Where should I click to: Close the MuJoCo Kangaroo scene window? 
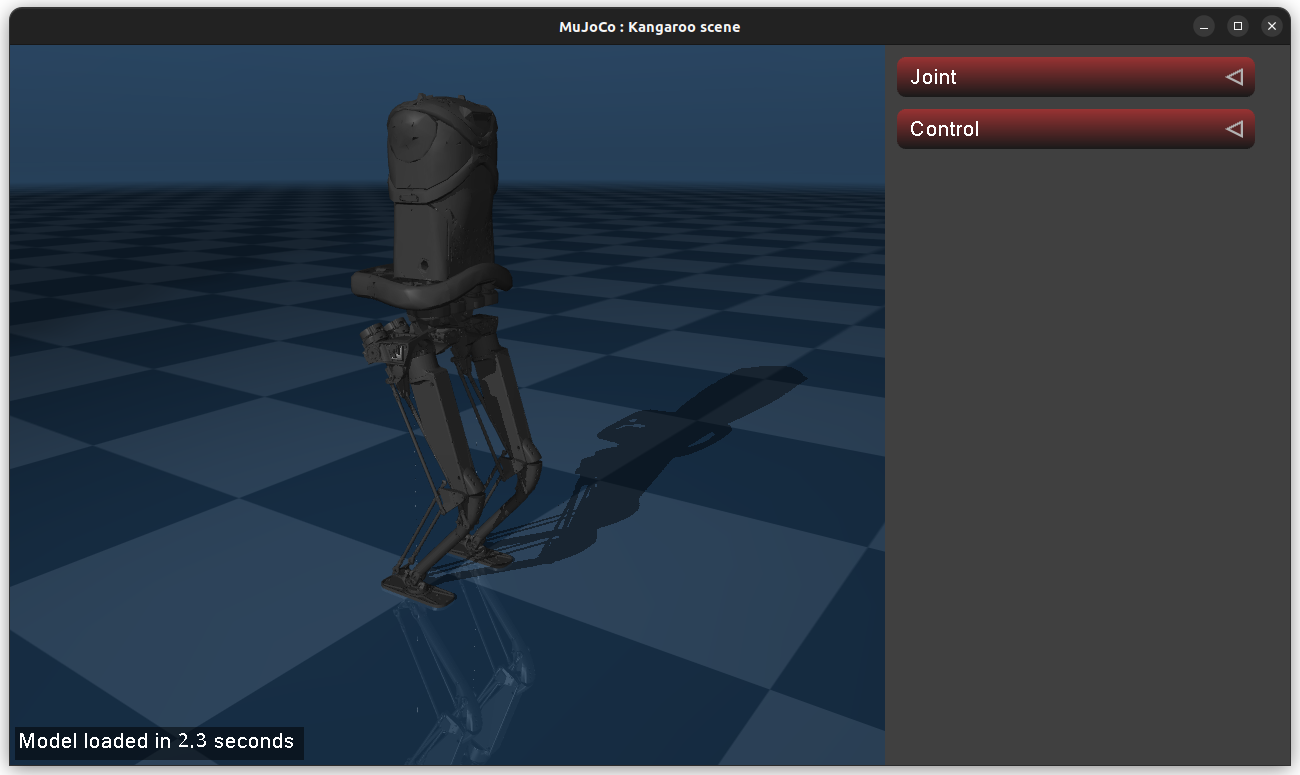[1271, 26]
